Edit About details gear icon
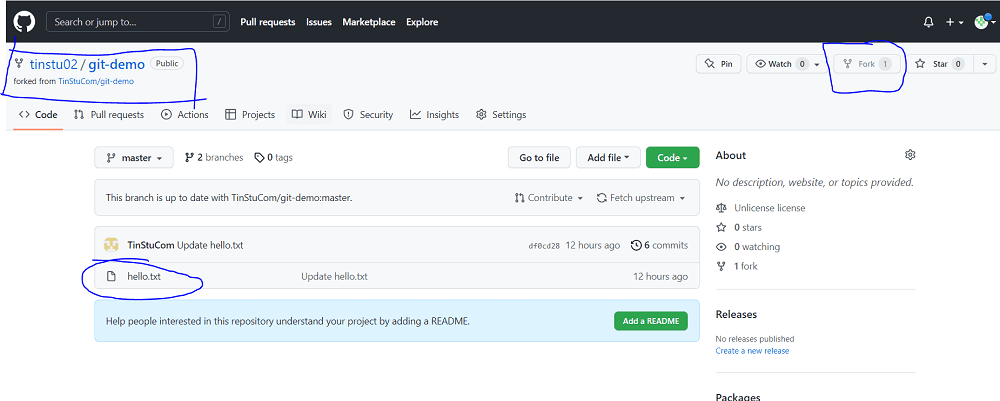The height and width of the screenshot is (401, 1000). [910, 155]
